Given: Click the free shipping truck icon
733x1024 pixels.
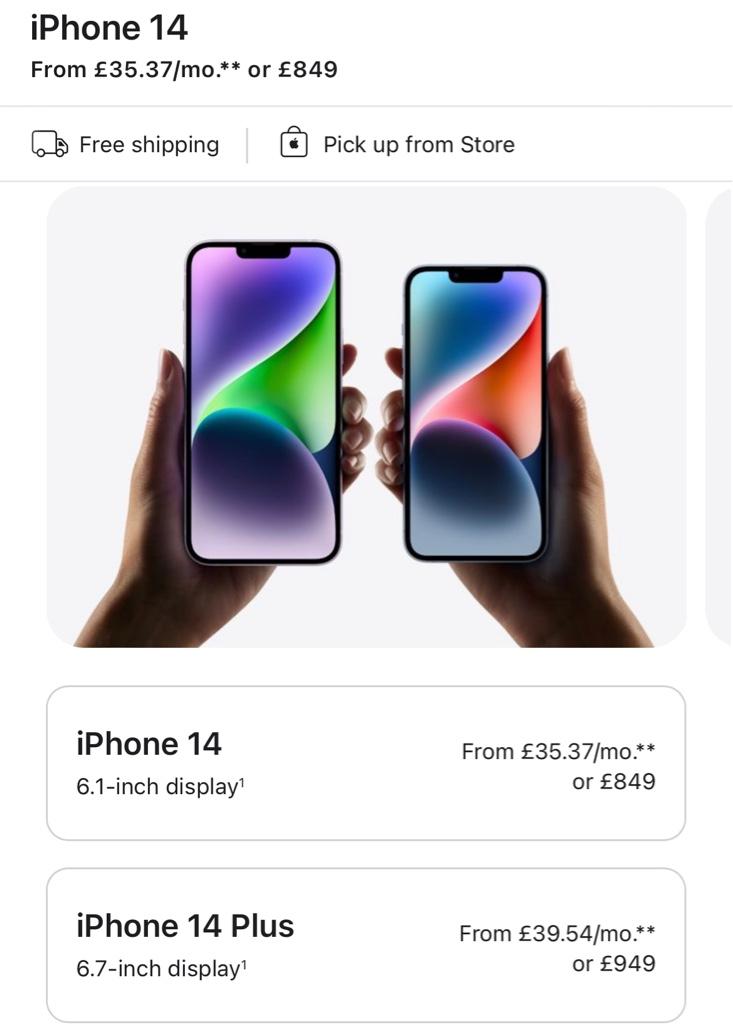Looking at the screenshot, I should pos(50,144).
